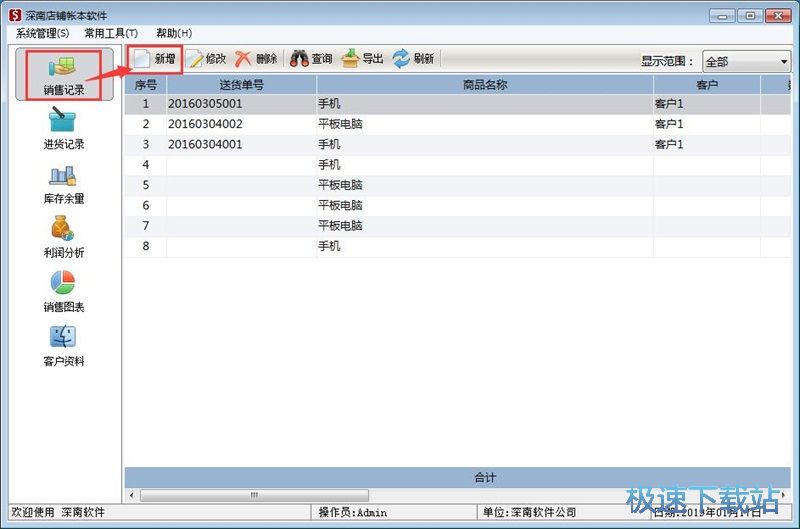Open the 常用工具(T) menu
The width and height of the screenshot is (800, 529).
coord(111,33)
